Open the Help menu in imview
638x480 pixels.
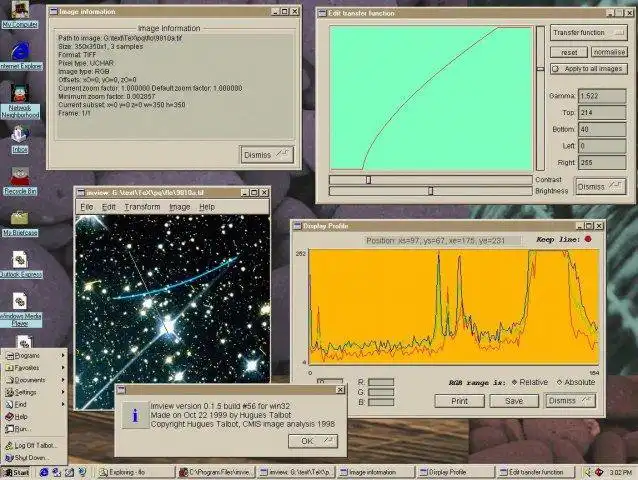point(207,207)
